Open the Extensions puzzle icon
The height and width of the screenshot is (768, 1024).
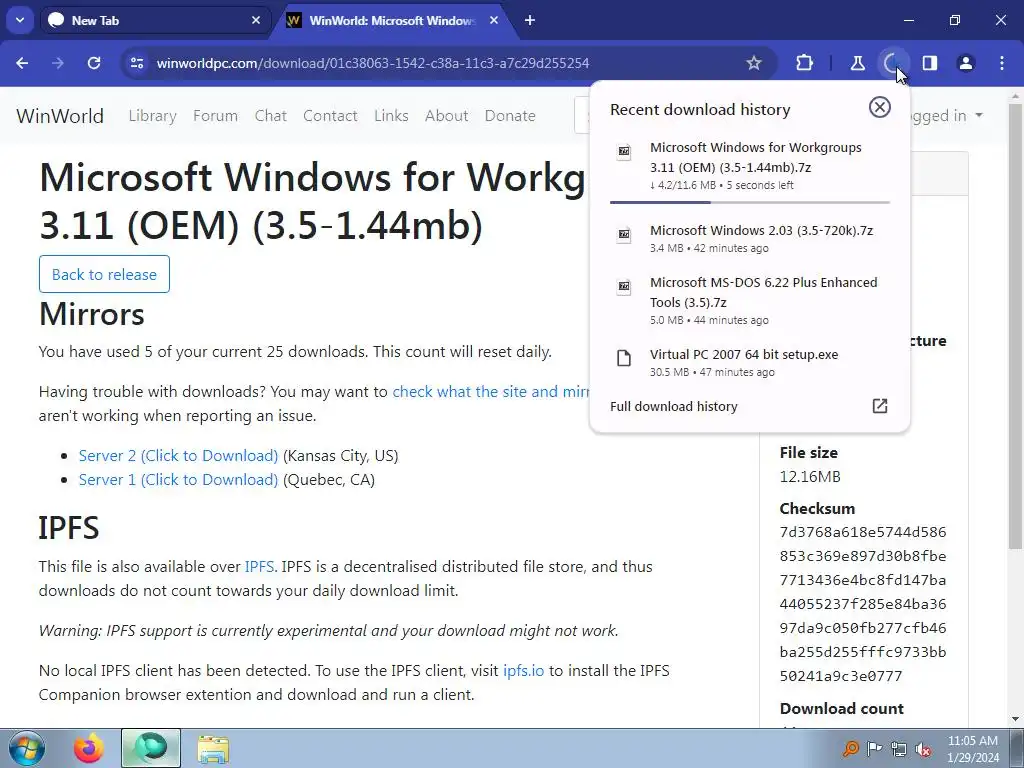click(x=805, y=63)
